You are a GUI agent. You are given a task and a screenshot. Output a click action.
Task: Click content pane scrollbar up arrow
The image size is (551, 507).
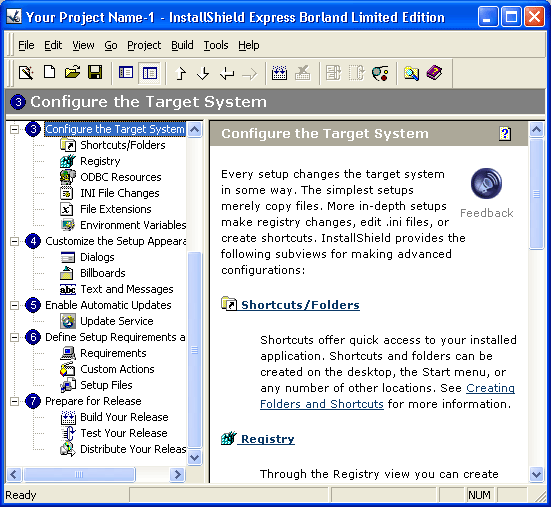tap(537, 130)
